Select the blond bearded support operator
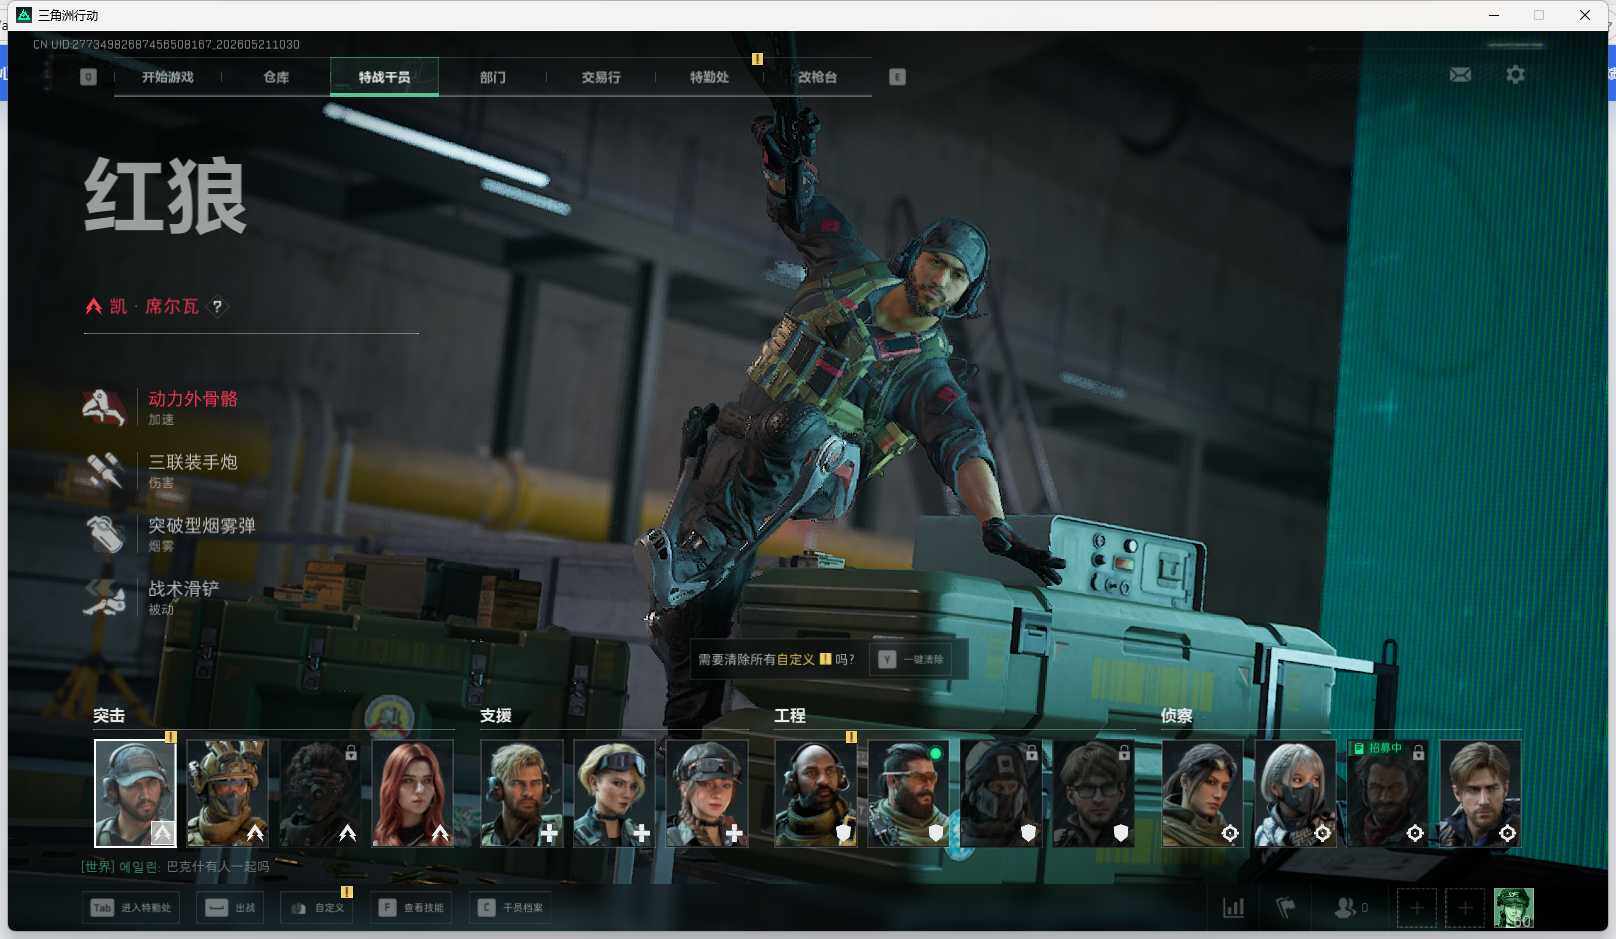1616x939 pixels. coord(522,793)
